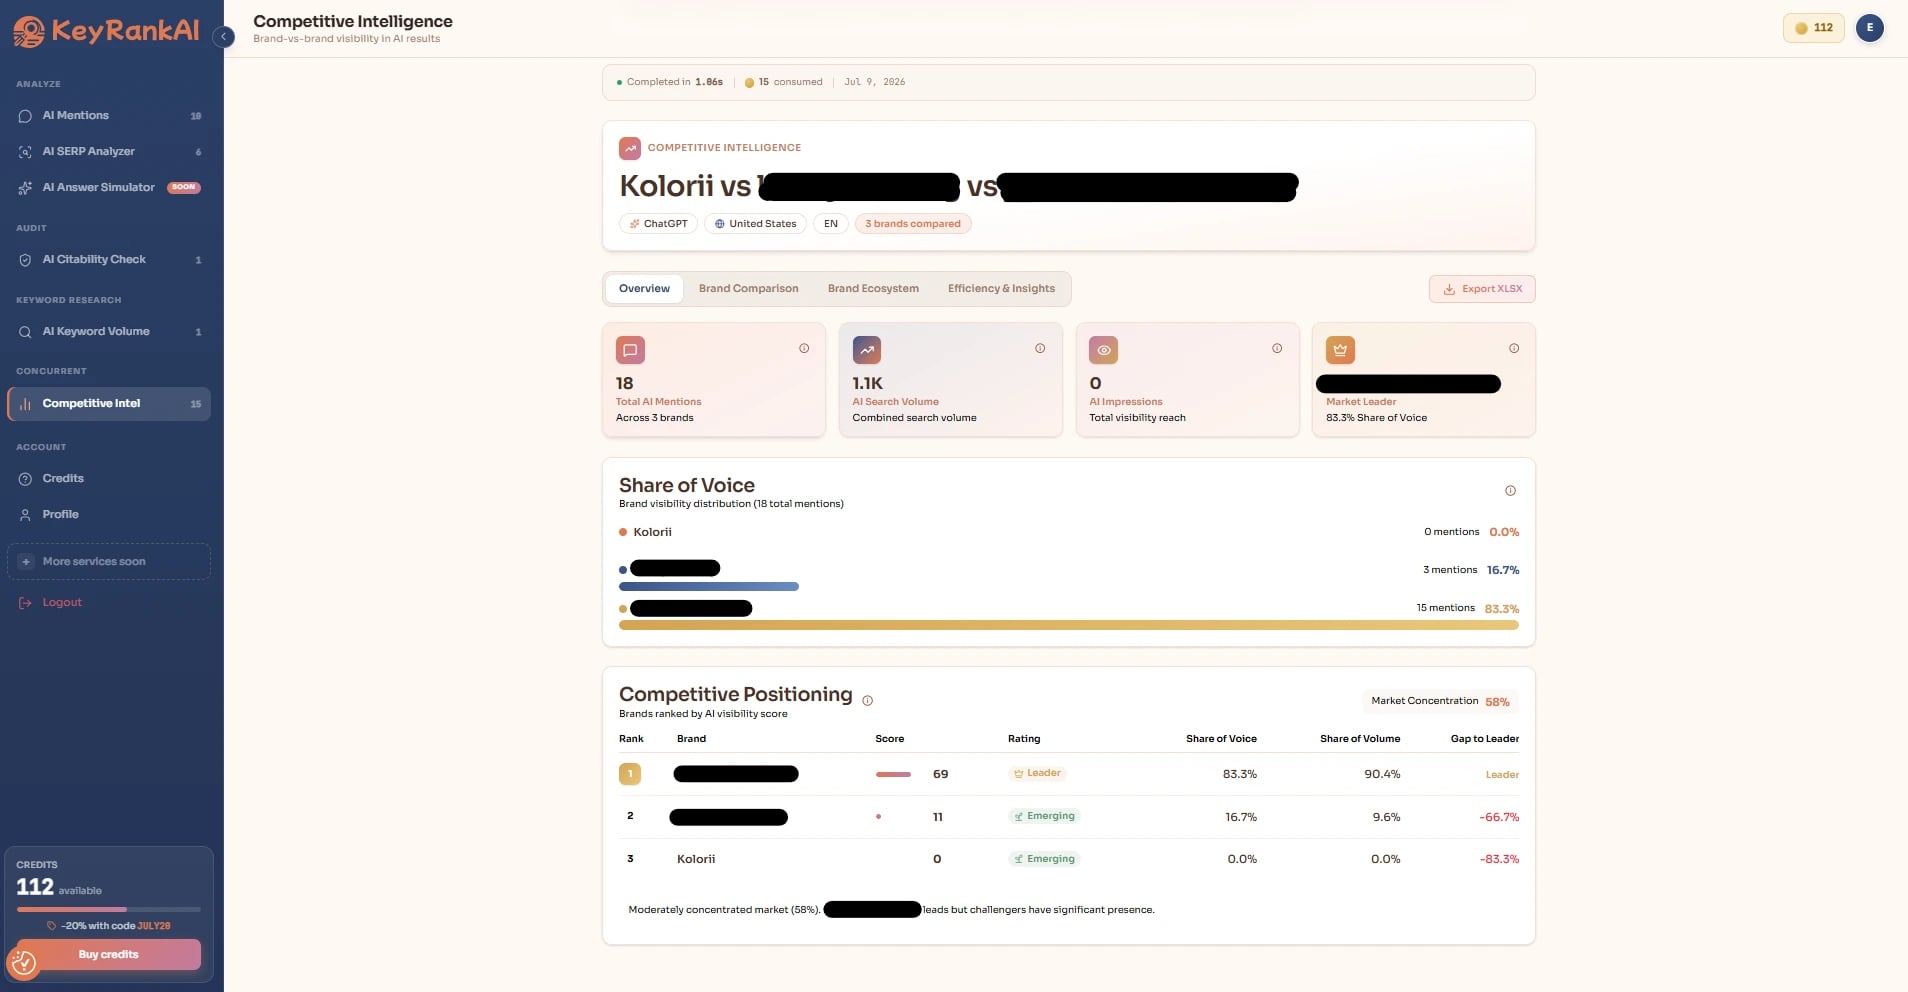This screenshot has width=1908, height=992.
Task: Show info next to the Competitive Positioning heading
Action: point(867,701)
